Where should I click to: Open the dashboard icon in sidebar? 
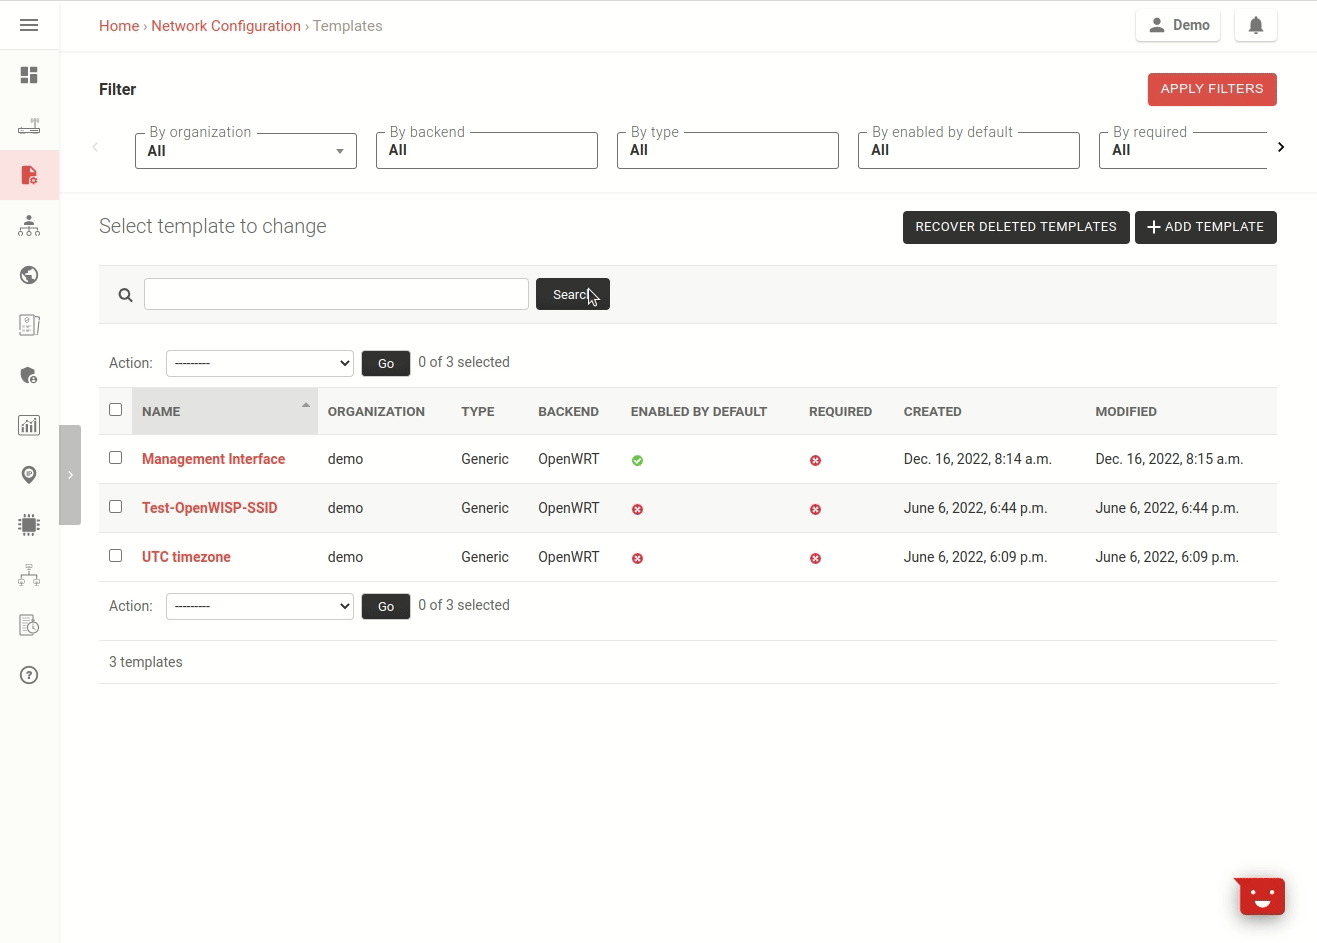point(29,75)
